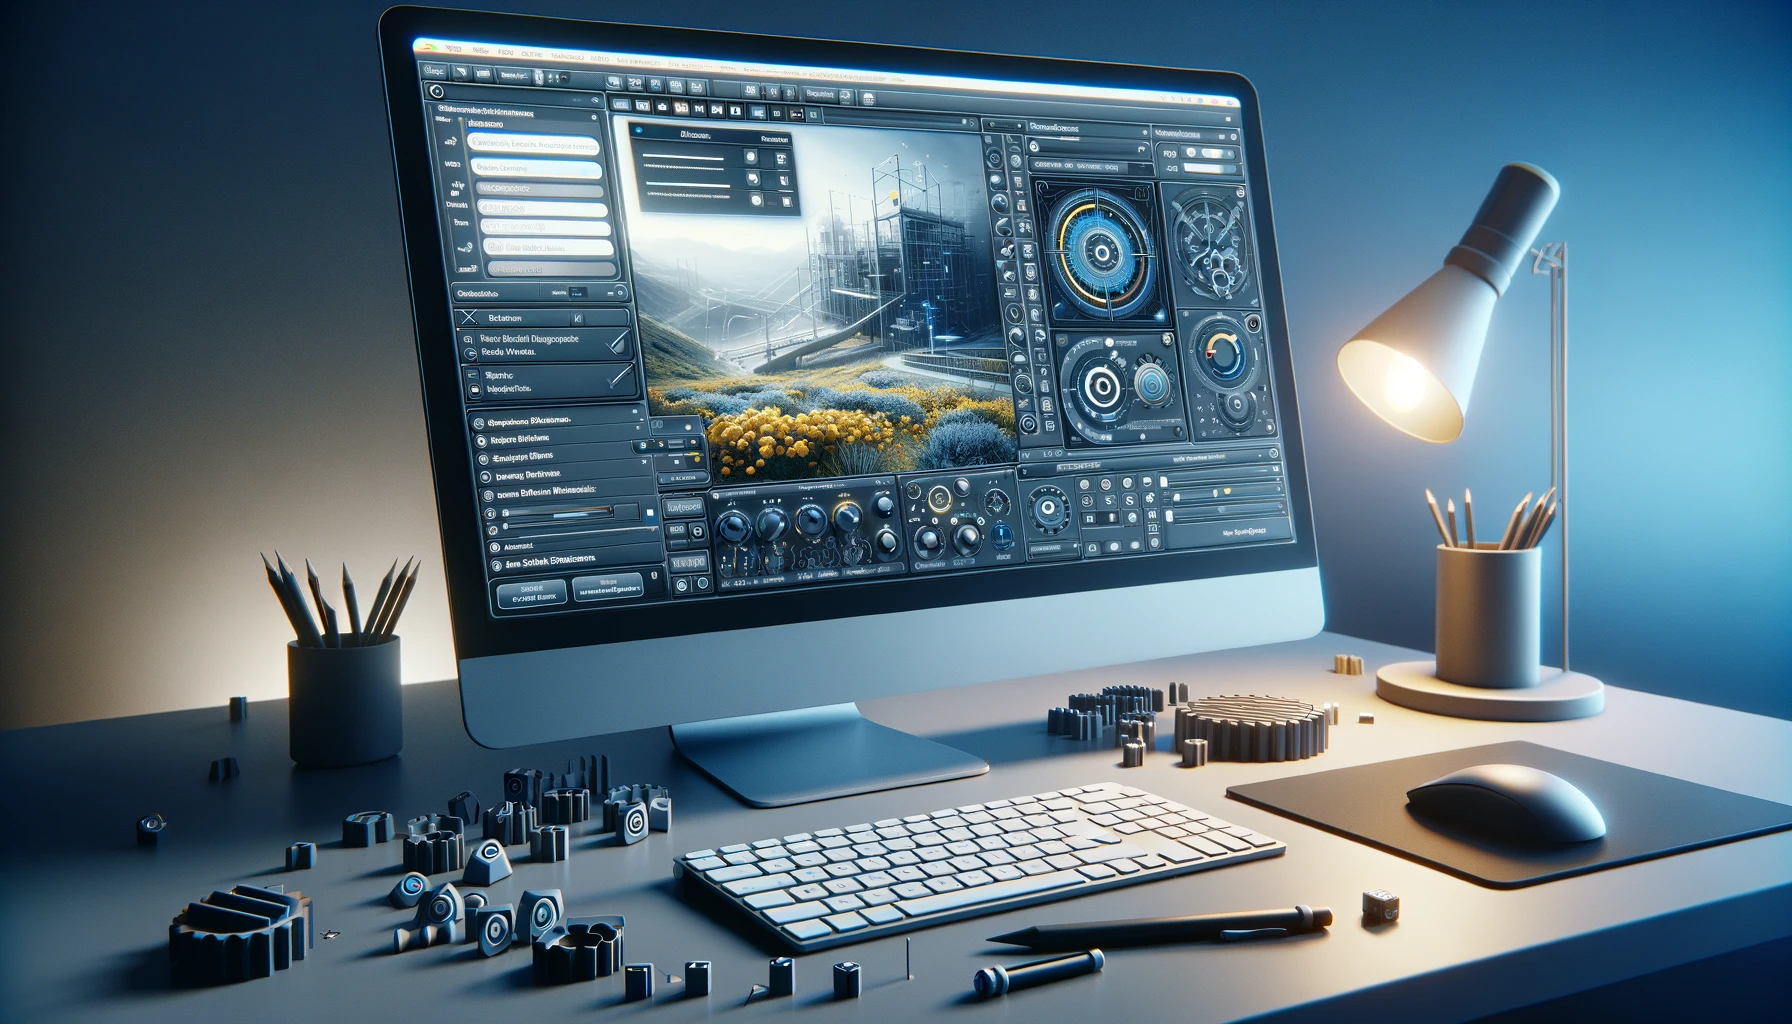The width and height of the screenshot is (1792, 1024).
Task: Toggle the checkmark on the second checklist row
Action: coord(622,378)
